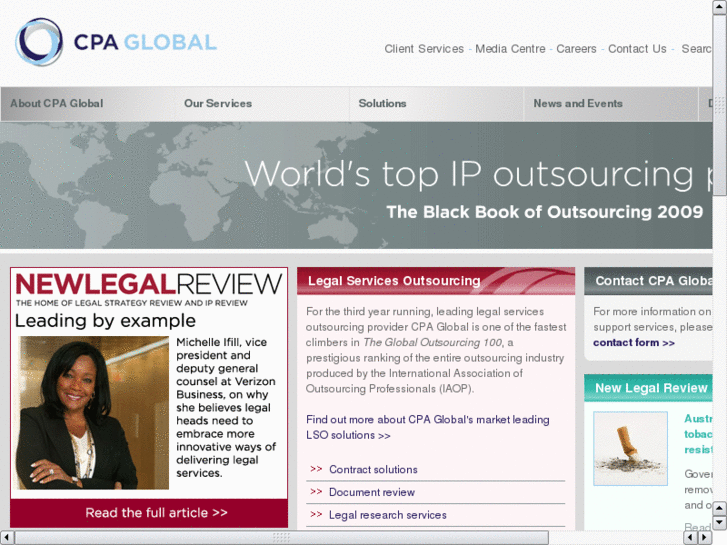
Task: Click the New Legal Review sidebar header
Action: tap(648, 388)
